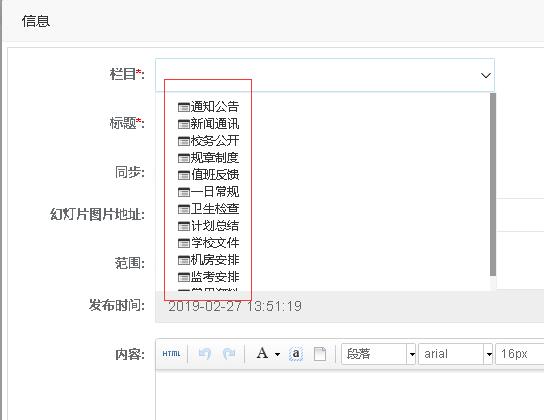Screen dimensions: 544x420
Task: Click the icon beside 通知公告
Action: [x=184, y=107]
